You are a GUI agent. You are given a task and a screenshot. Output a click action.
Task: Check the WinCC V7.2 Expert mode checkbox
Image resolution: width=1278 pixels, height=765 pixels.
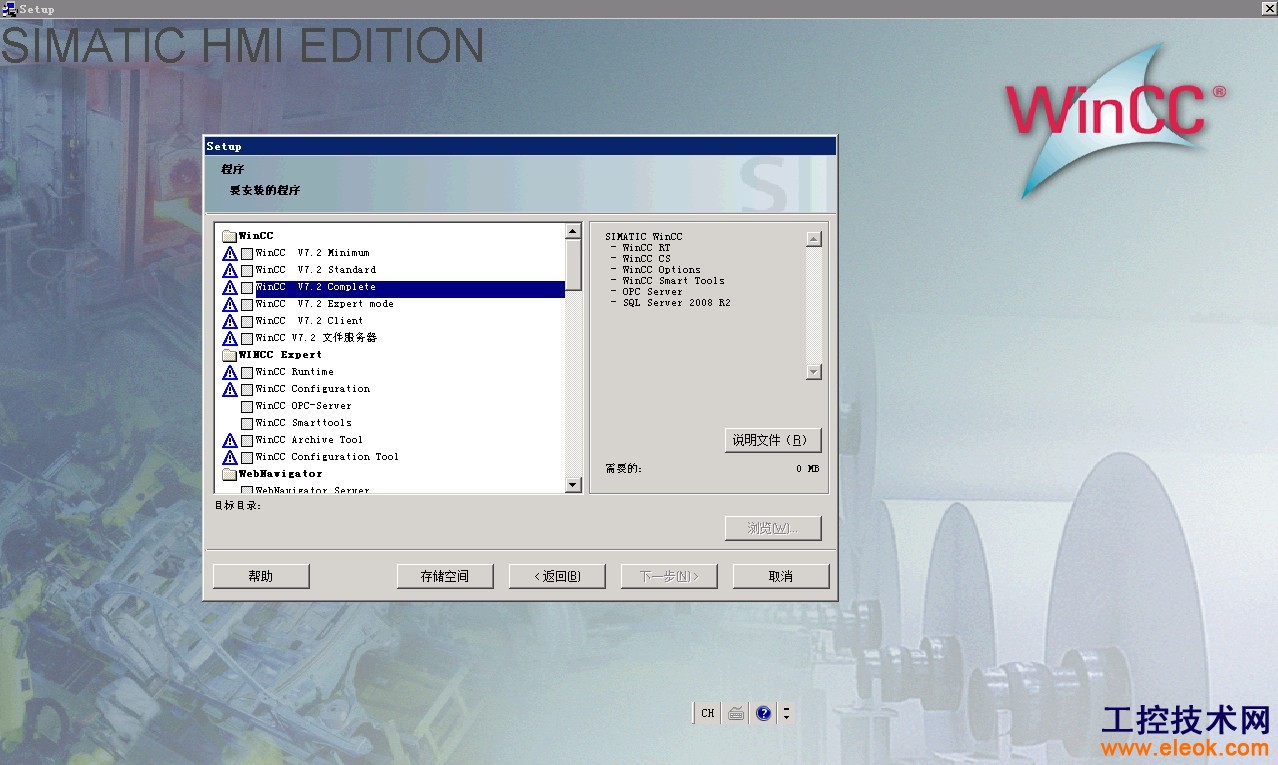[x=247, y=305]
